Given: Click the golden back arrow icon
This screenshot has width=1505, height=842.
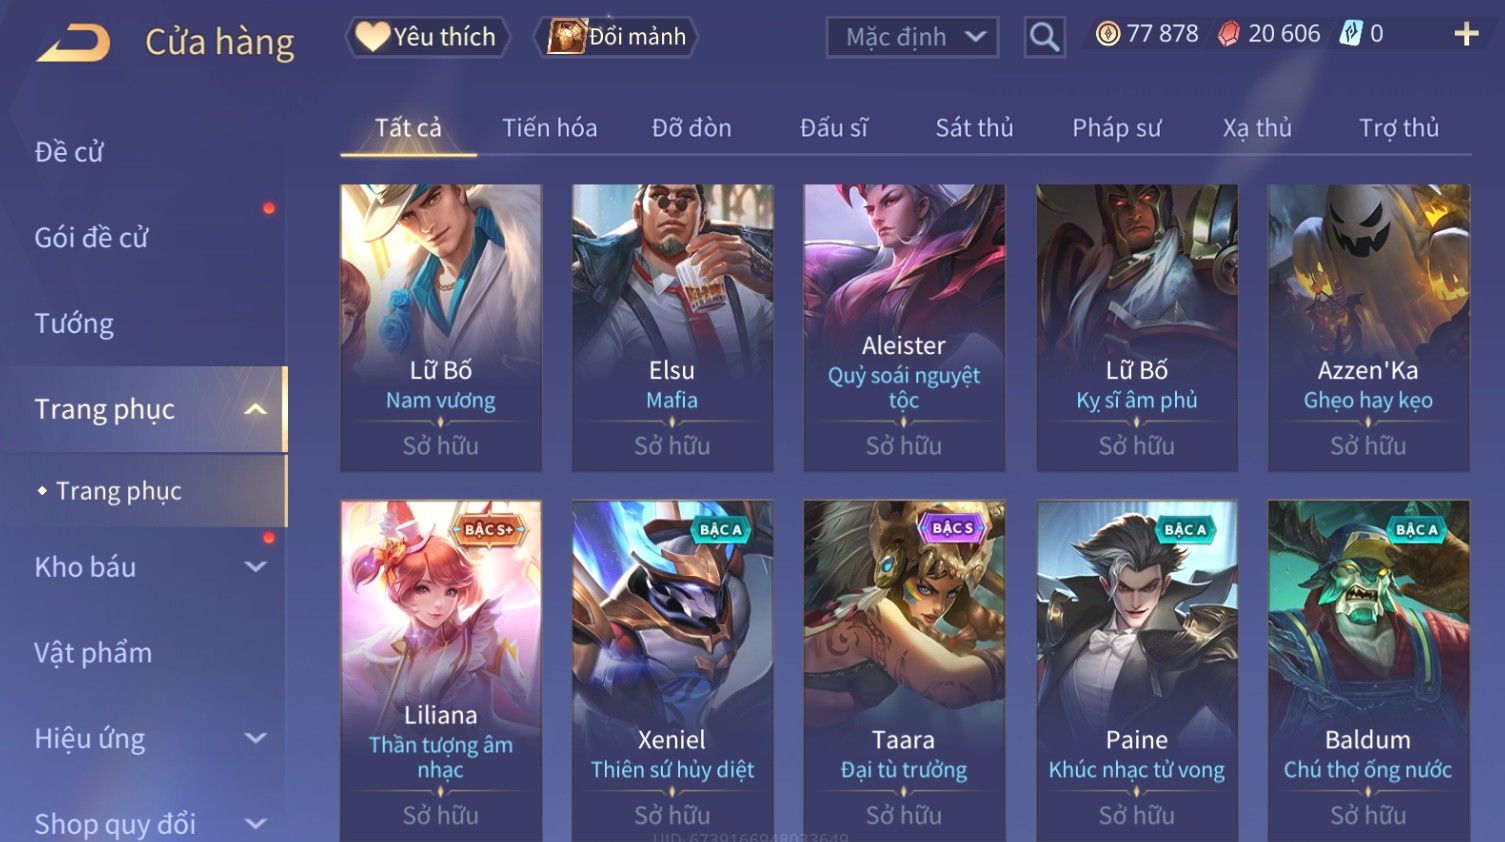Looking at the screenshot, I should (x=73, y=42).
